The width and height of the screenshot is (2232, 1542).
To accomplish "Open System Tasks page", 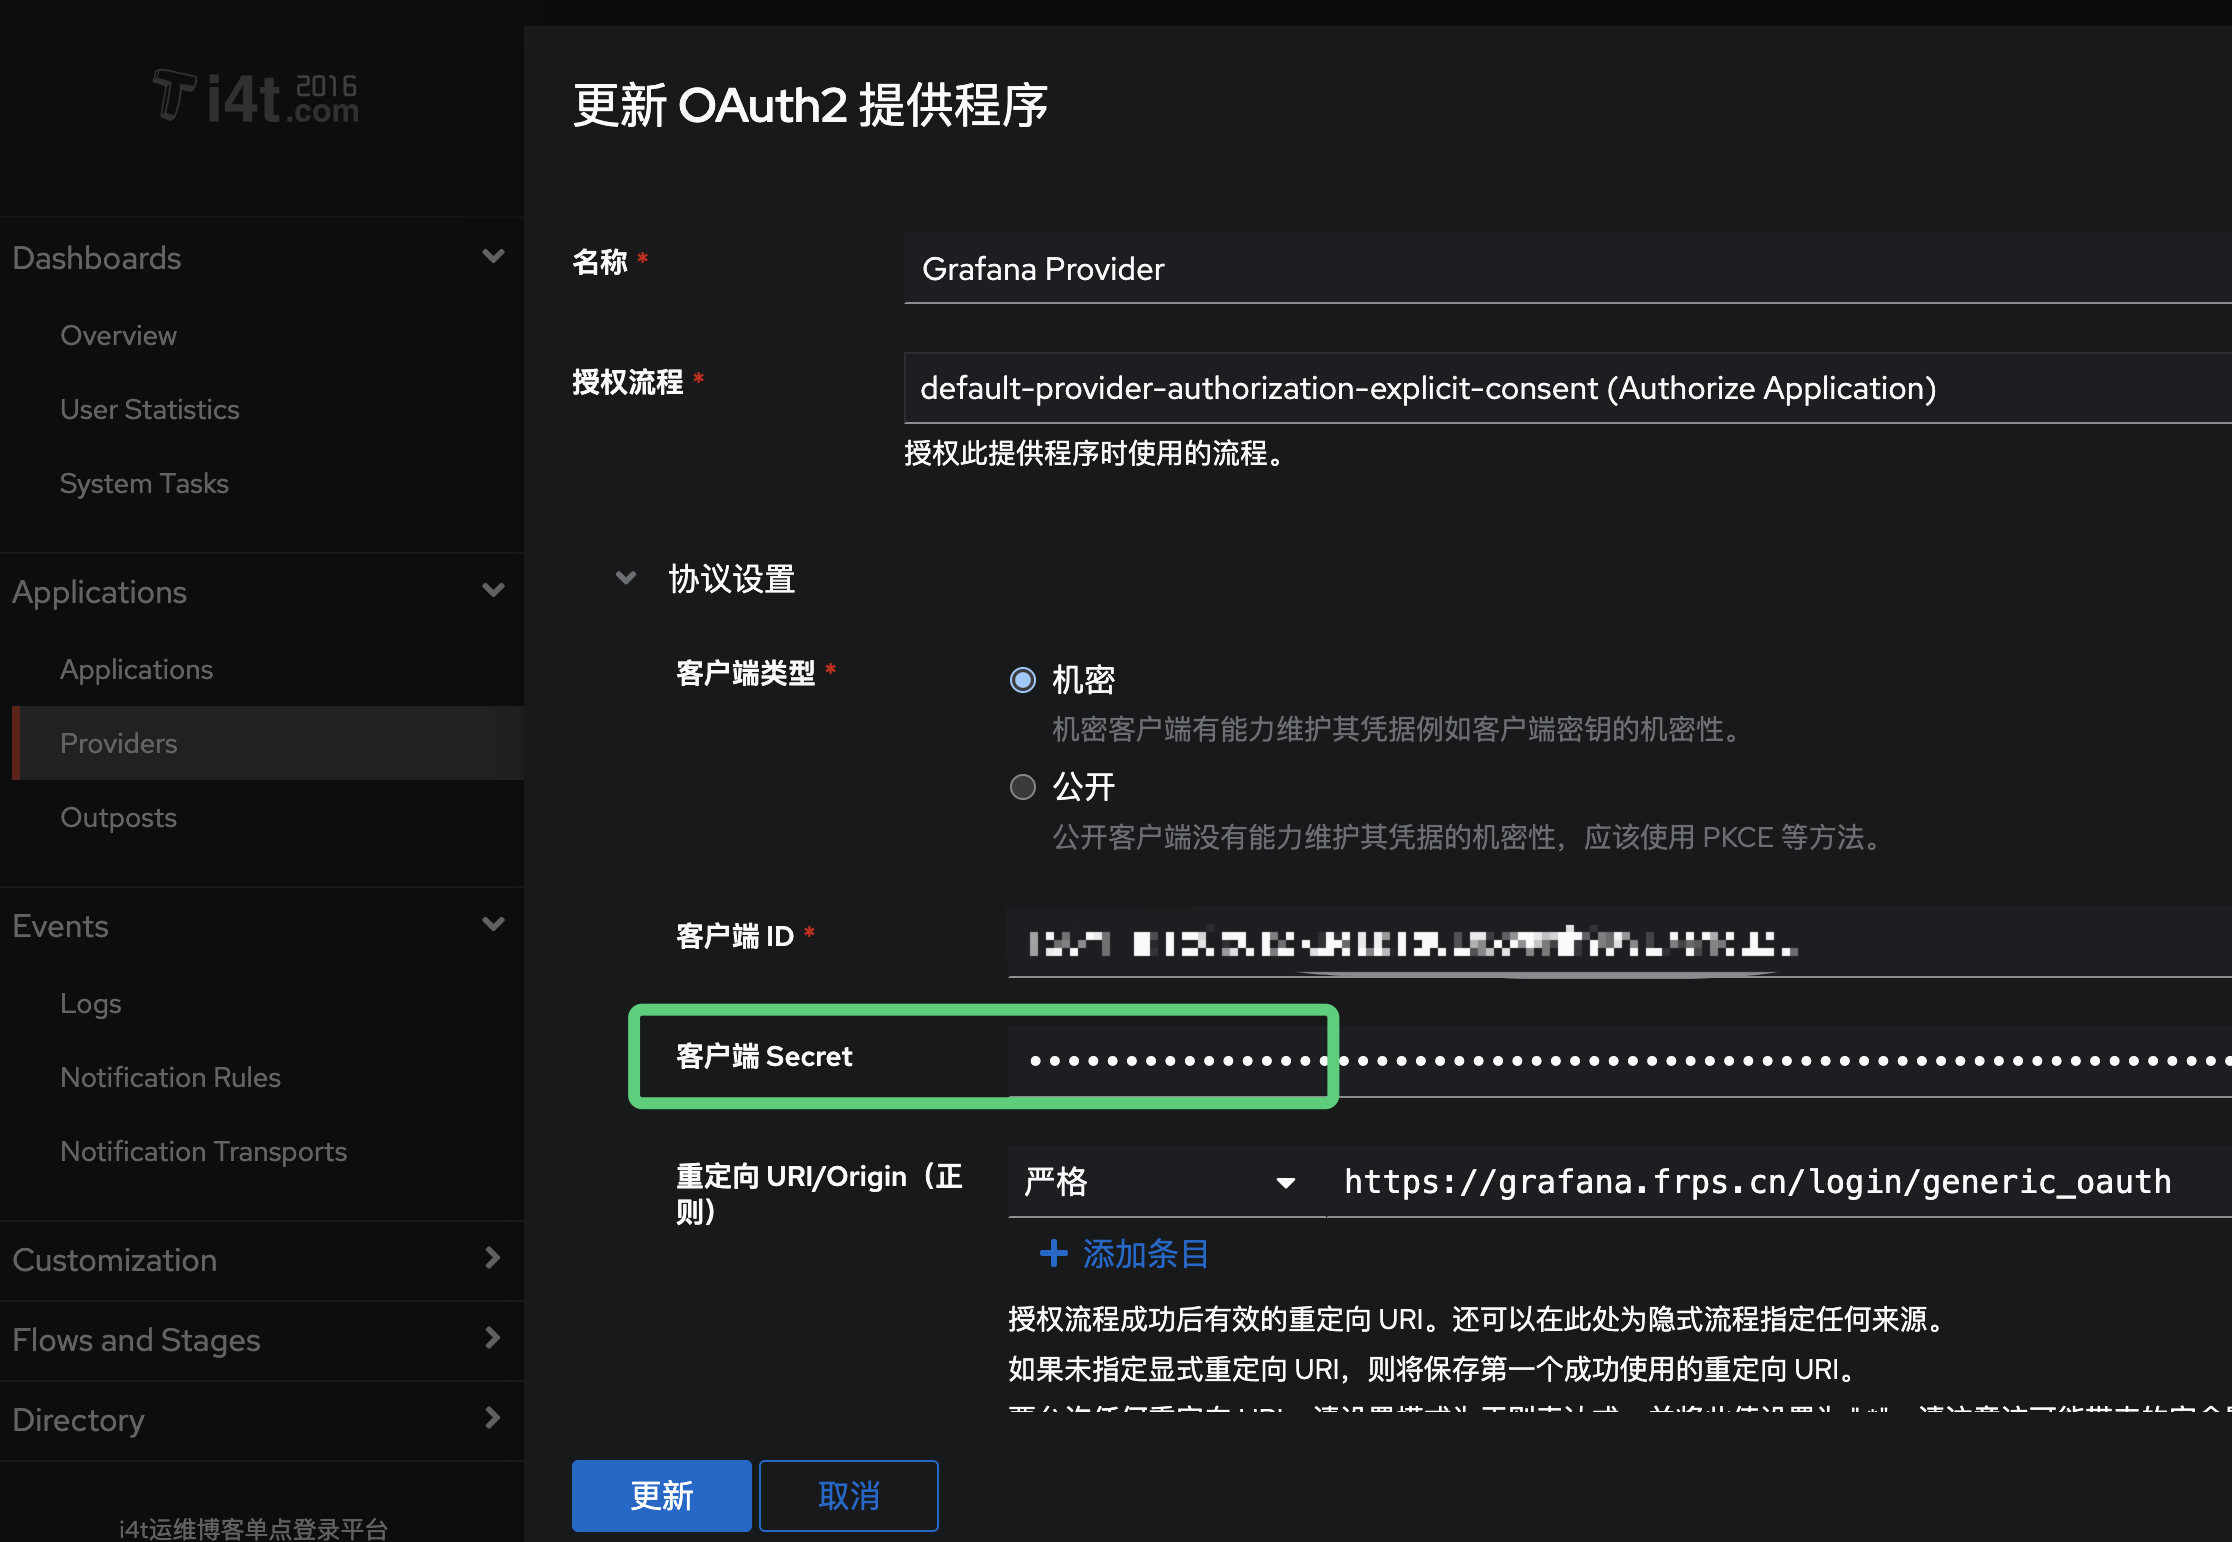I will click(144, 483).
